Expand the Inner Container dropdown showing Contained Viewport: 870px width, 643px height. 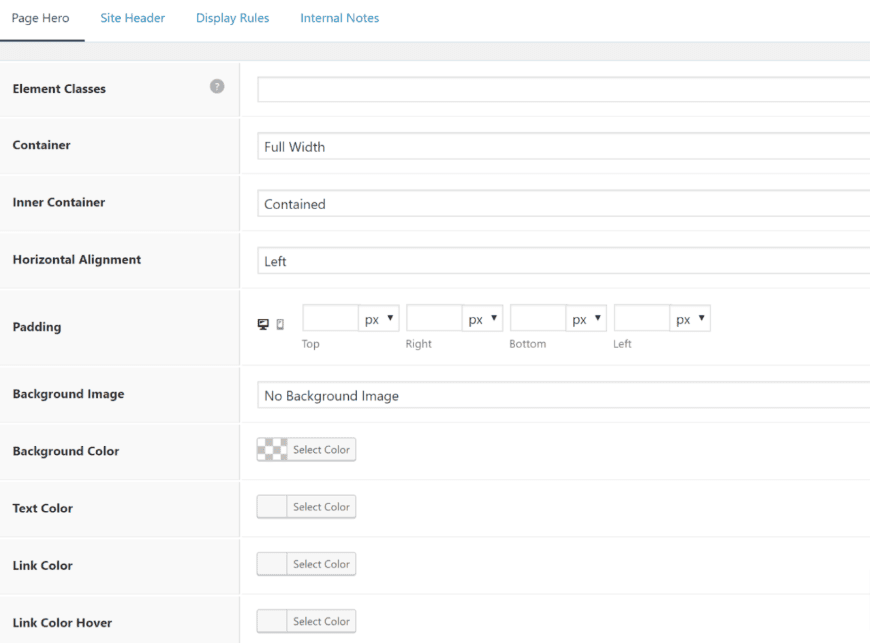(x=562, y=204)
